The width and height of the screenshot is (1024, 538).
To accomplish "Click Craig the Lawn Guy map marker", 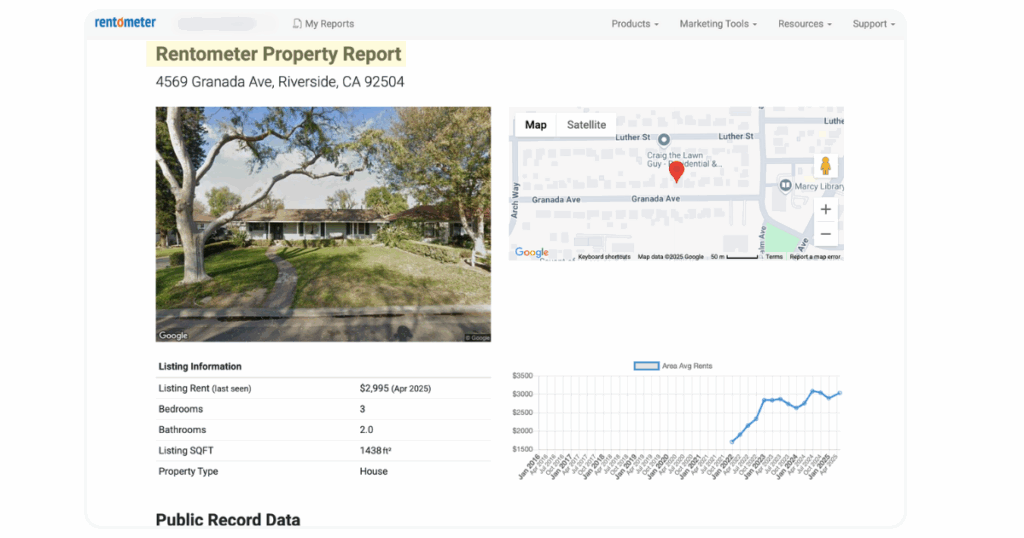I will [x=663, y=139].
